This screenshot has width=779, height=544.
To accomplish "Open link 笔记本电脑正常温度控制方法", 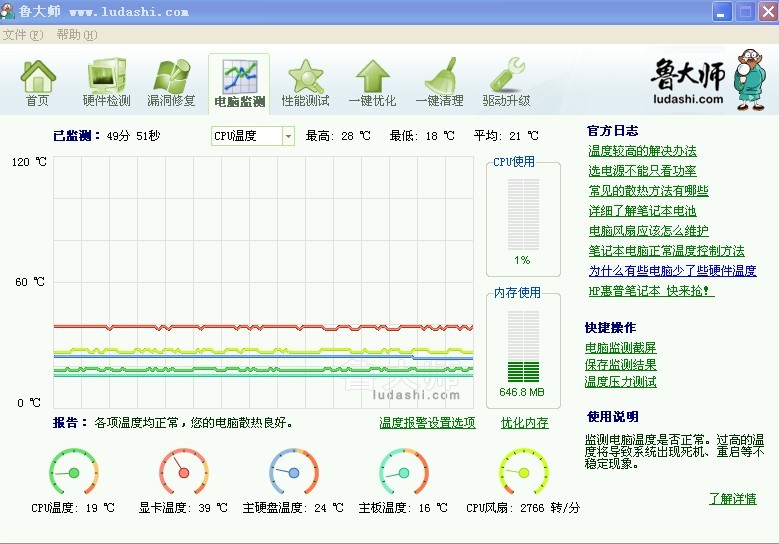I will click(666, 250).
